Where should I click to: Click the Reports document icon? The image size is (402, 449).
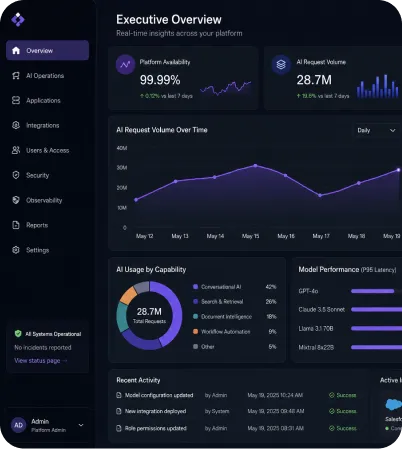pos(16,225)
